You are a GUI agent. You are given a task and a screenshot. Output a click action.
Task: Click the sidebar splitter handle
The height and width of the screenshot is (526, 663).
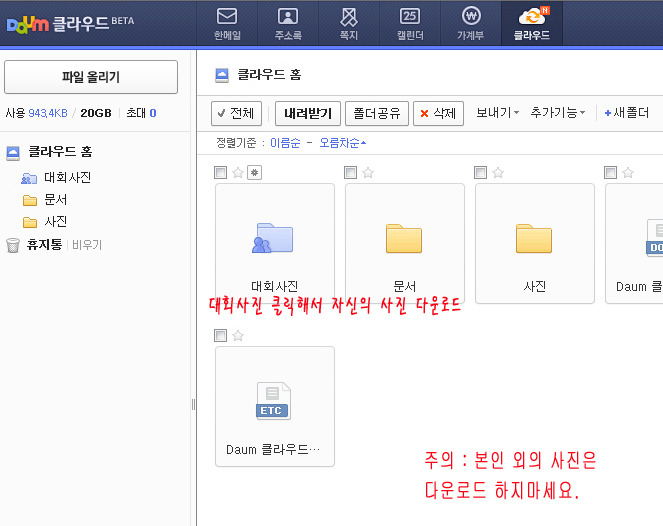194,405
